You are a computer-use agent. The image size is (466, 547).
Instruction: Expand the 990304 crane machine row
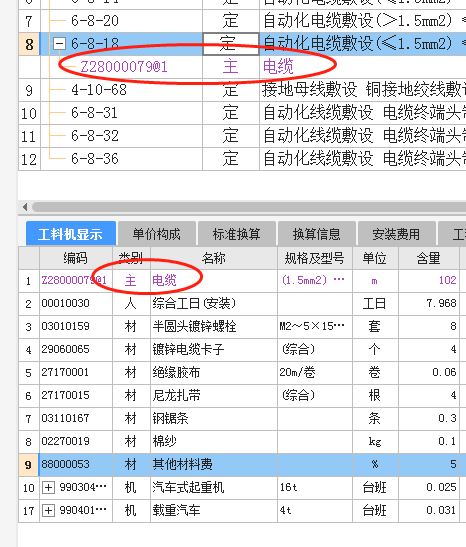coord(48,488)
